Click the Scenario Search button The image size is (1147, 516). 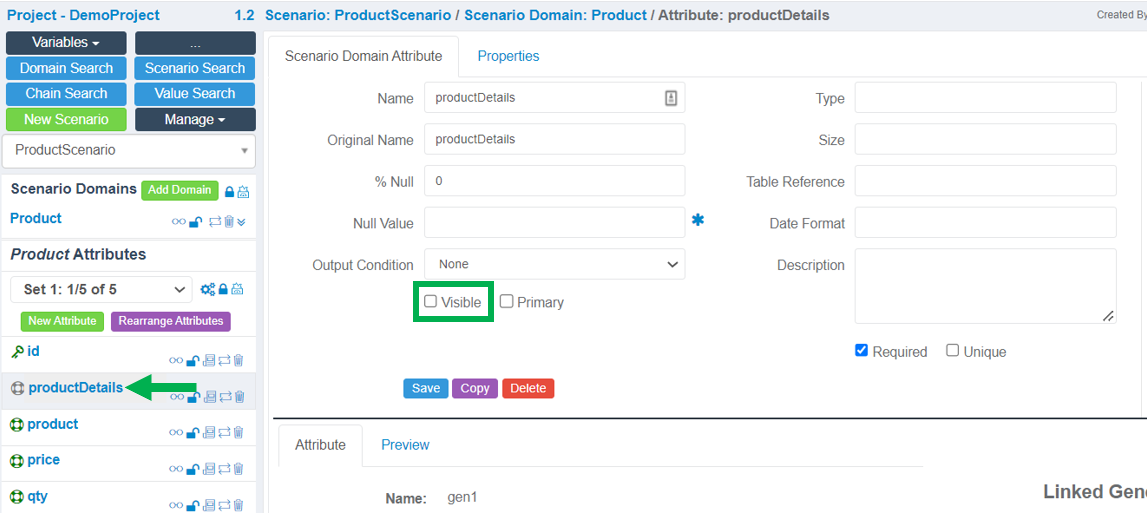tap(195, 68)
